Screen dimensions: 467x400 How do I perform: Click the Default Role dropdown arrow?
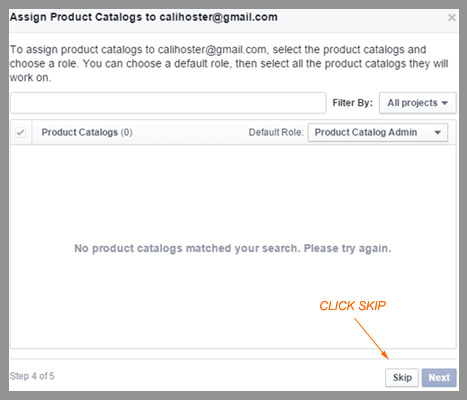coord(438,133)
